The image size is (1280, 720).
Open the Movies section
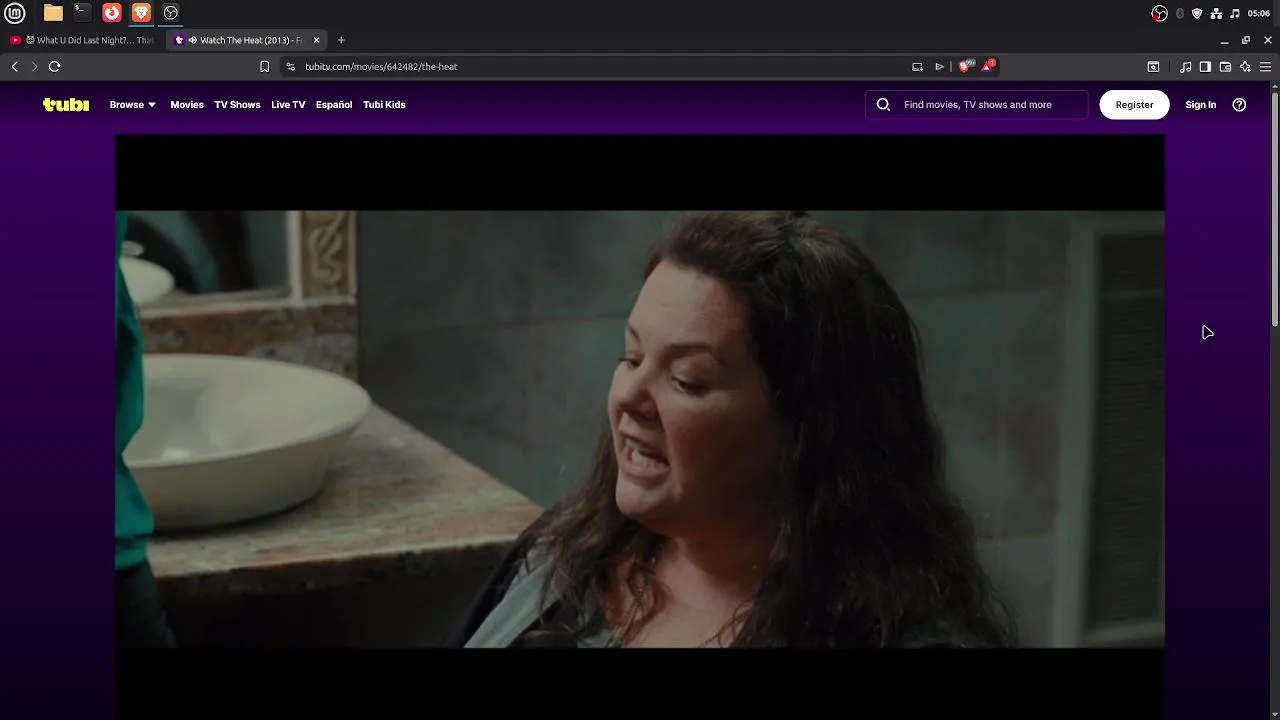coord(187,104)
